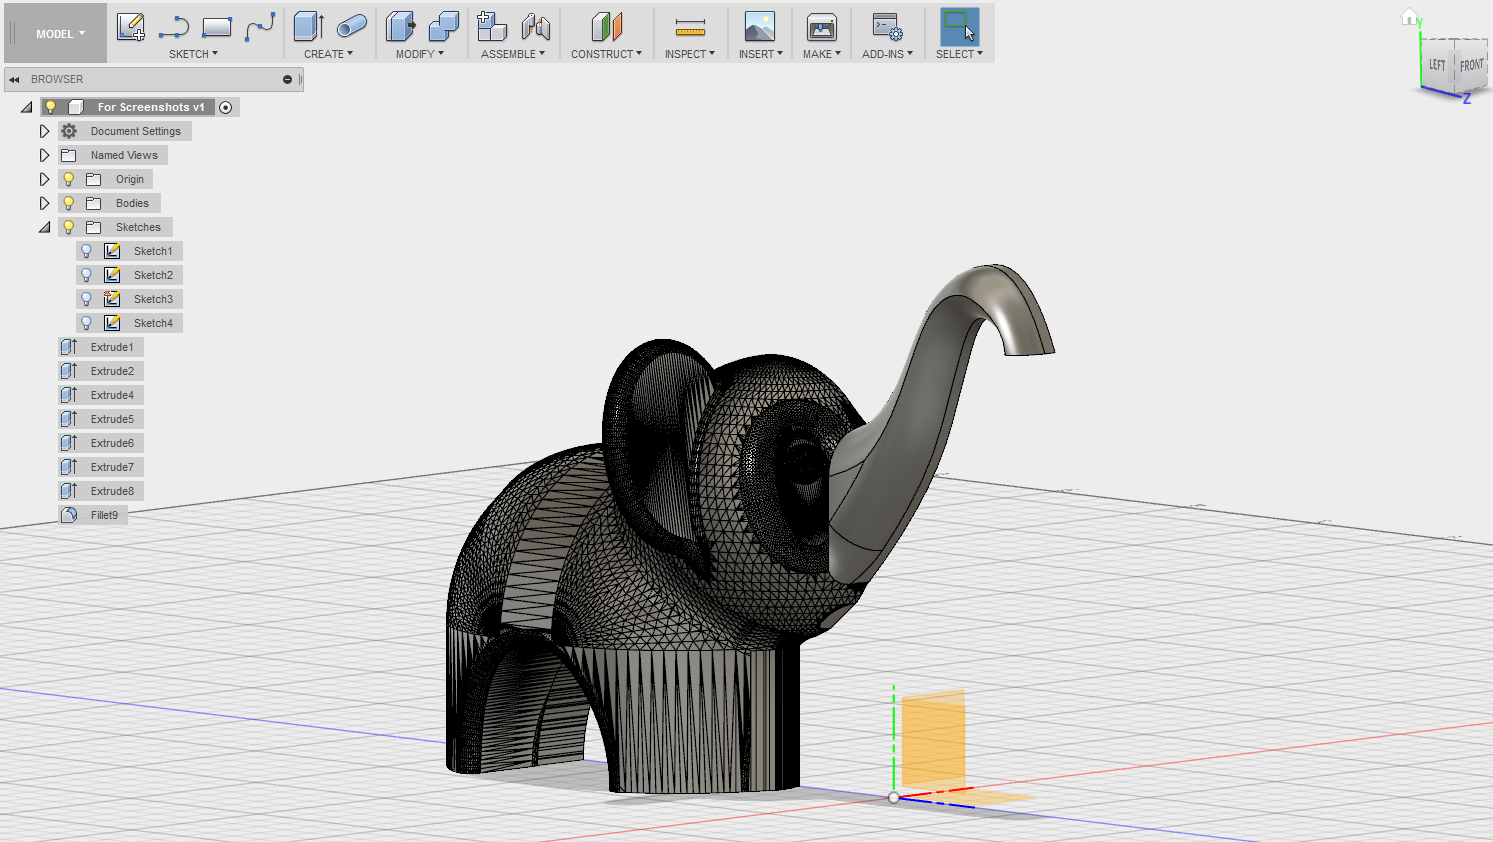Toggle visibility bulb of Sketch1

[87, 251]
